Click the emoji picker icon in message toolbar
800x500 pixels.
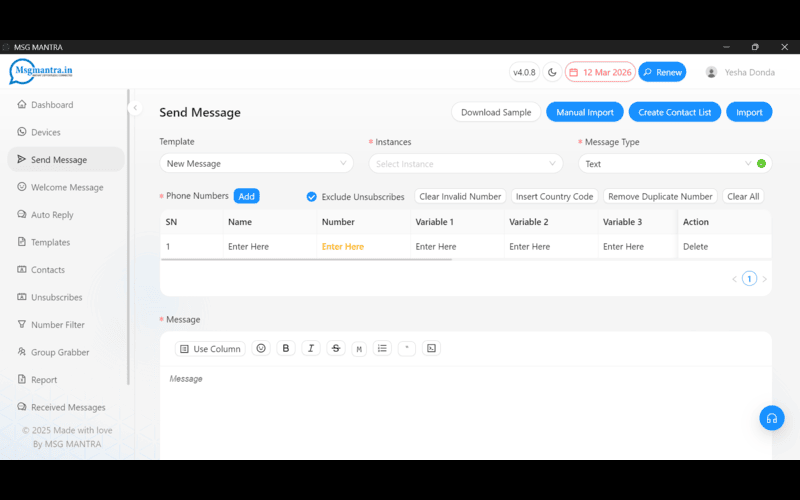coord(261,348)
